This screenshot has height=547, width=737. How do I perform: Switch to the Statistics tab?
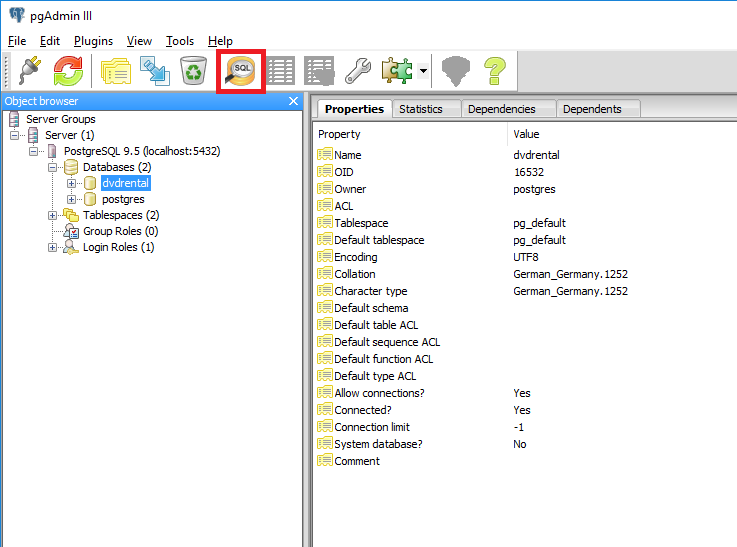coord(420,109)
